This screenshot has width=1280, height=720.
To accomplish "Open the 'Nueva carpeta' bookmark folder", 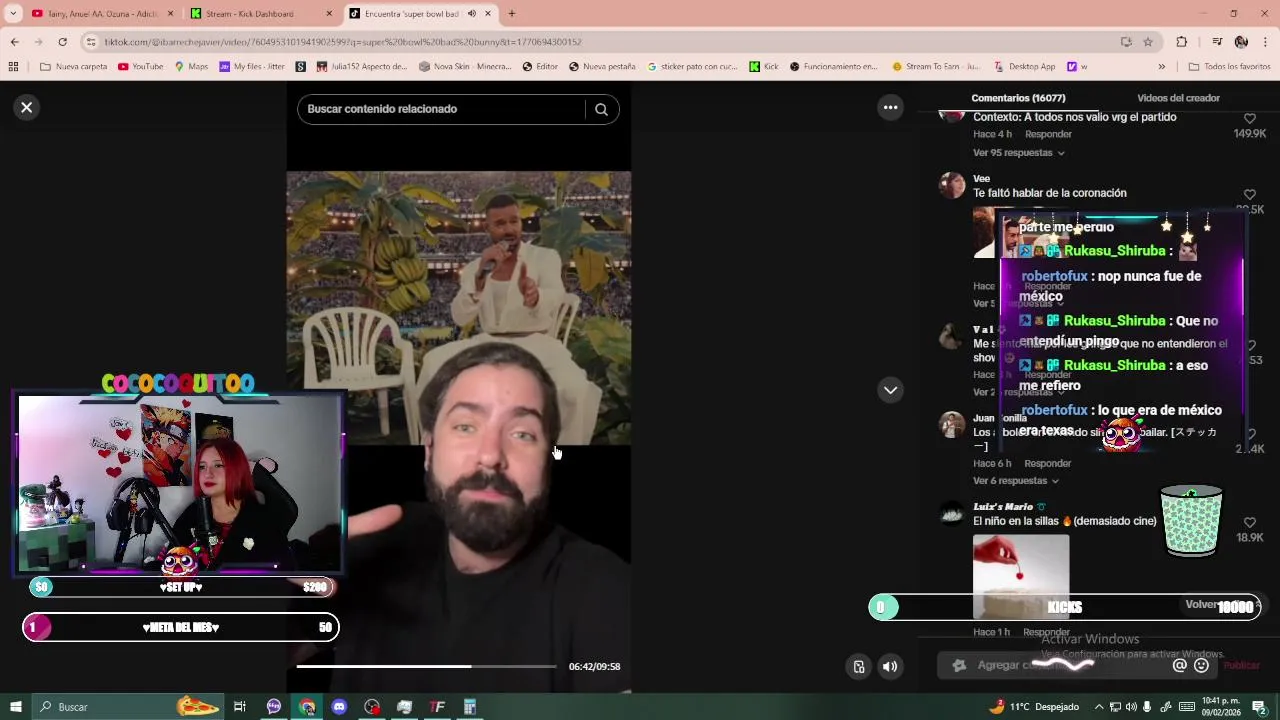I will (x=73, y=67).
